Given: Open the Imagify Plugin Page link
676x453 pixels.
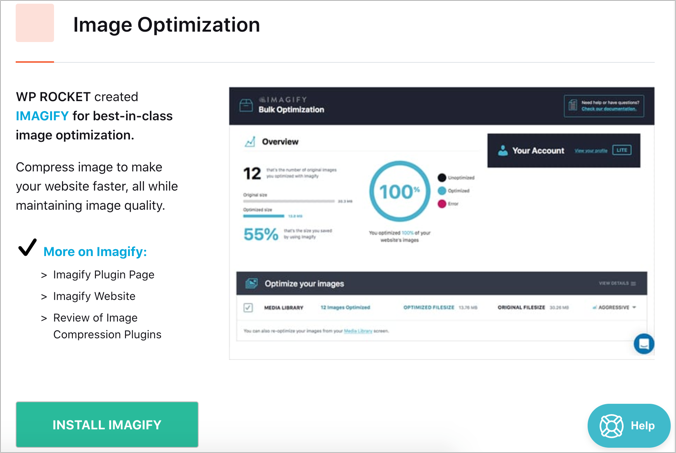Looking at the screenshot, I should point(103,274).
